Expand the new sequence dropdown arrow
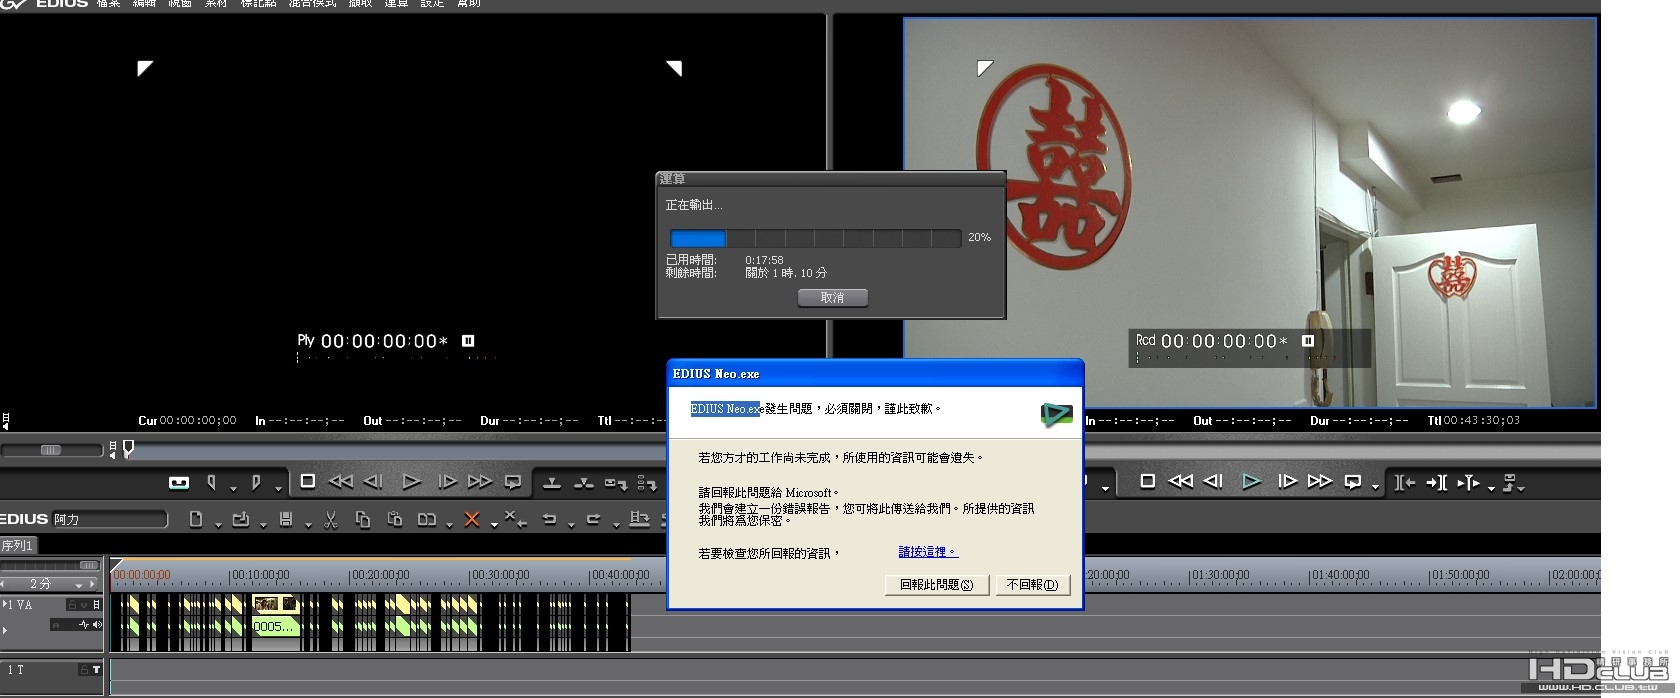The image size is (1680, 698). 218,524
